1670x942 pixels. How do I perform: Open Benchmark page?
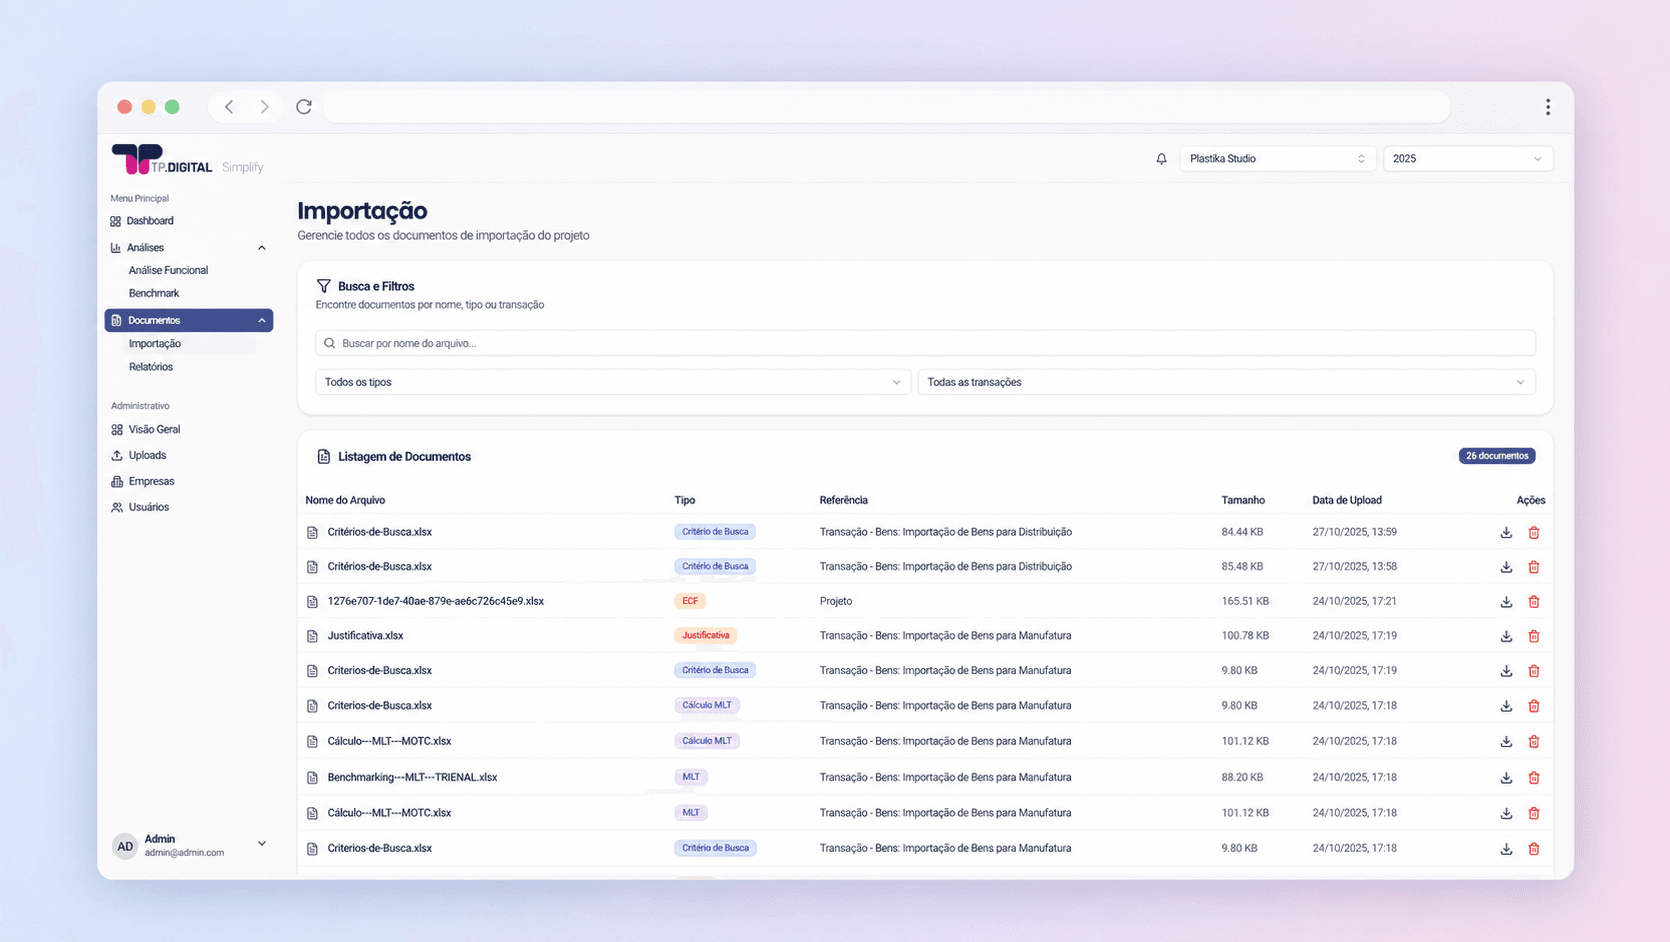click(x=154, y=293)
